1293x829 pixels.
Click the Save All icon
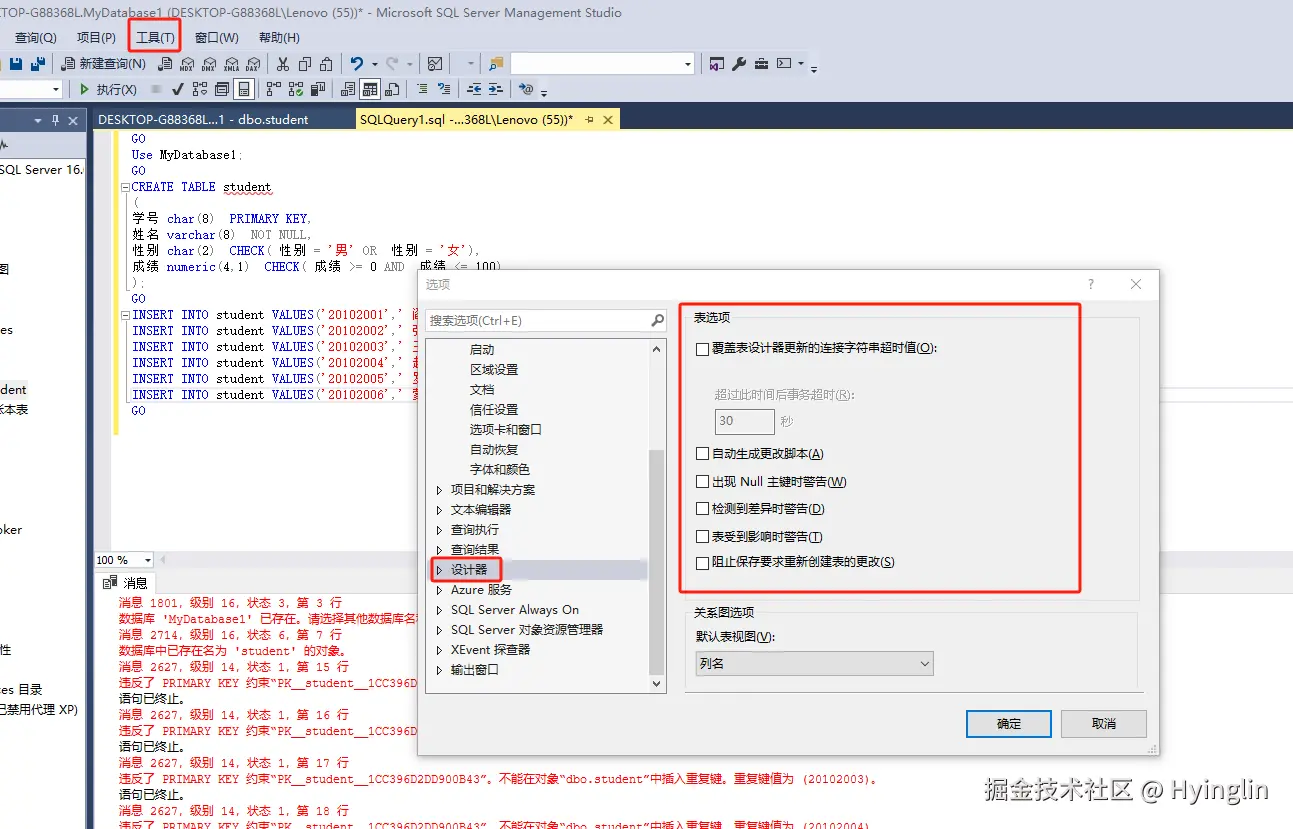(x=39, y=63)
